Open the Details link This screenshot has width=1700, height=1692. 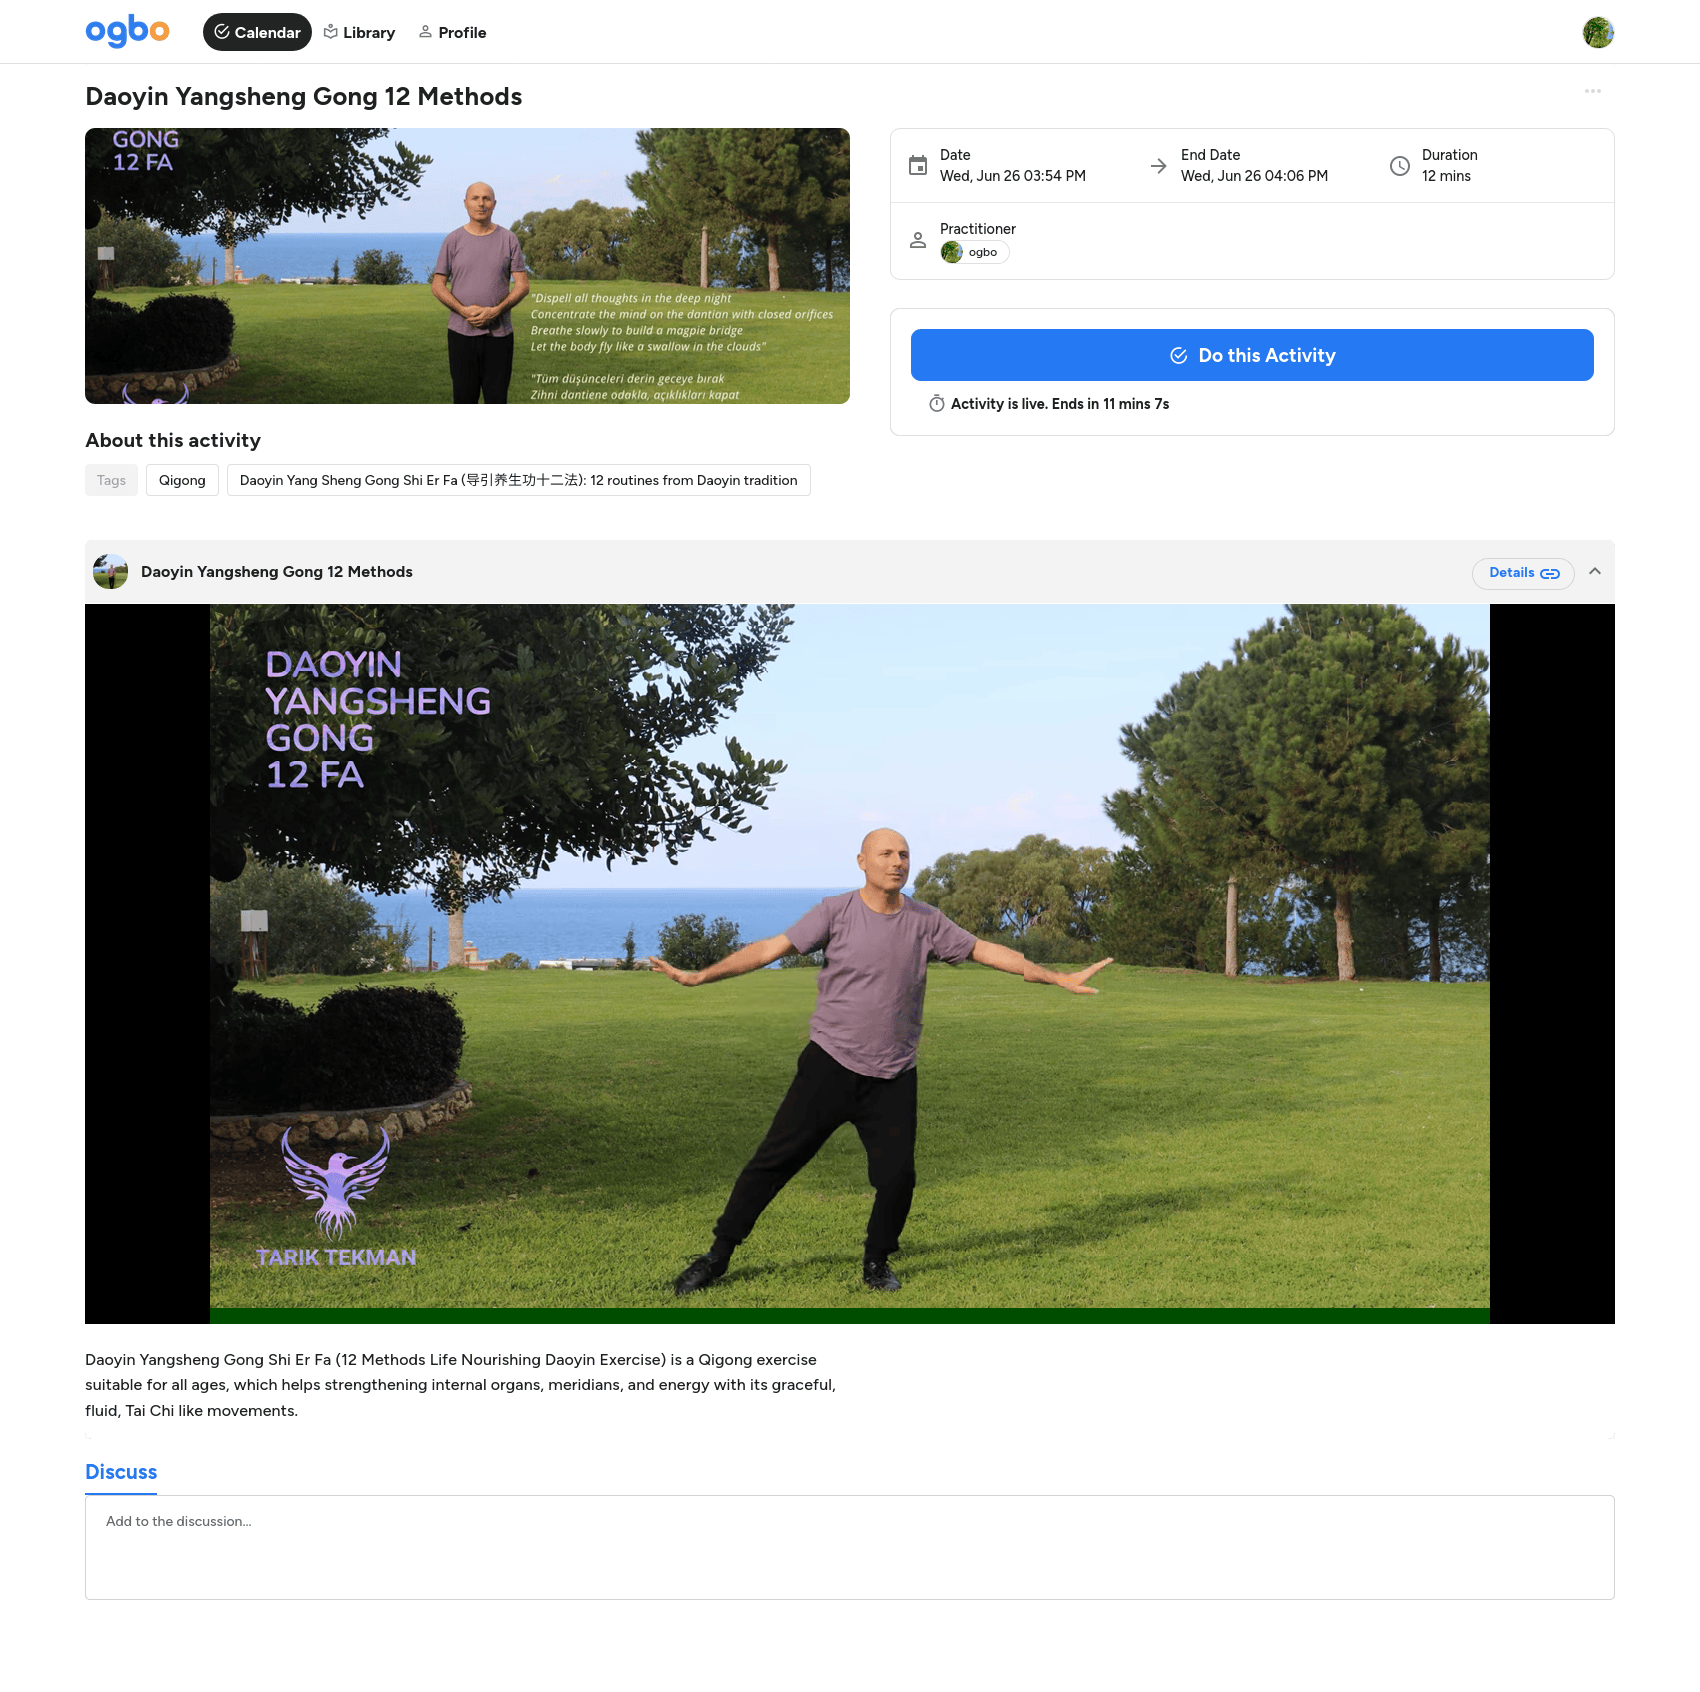pyautogui.click(x=1522, y=573)
